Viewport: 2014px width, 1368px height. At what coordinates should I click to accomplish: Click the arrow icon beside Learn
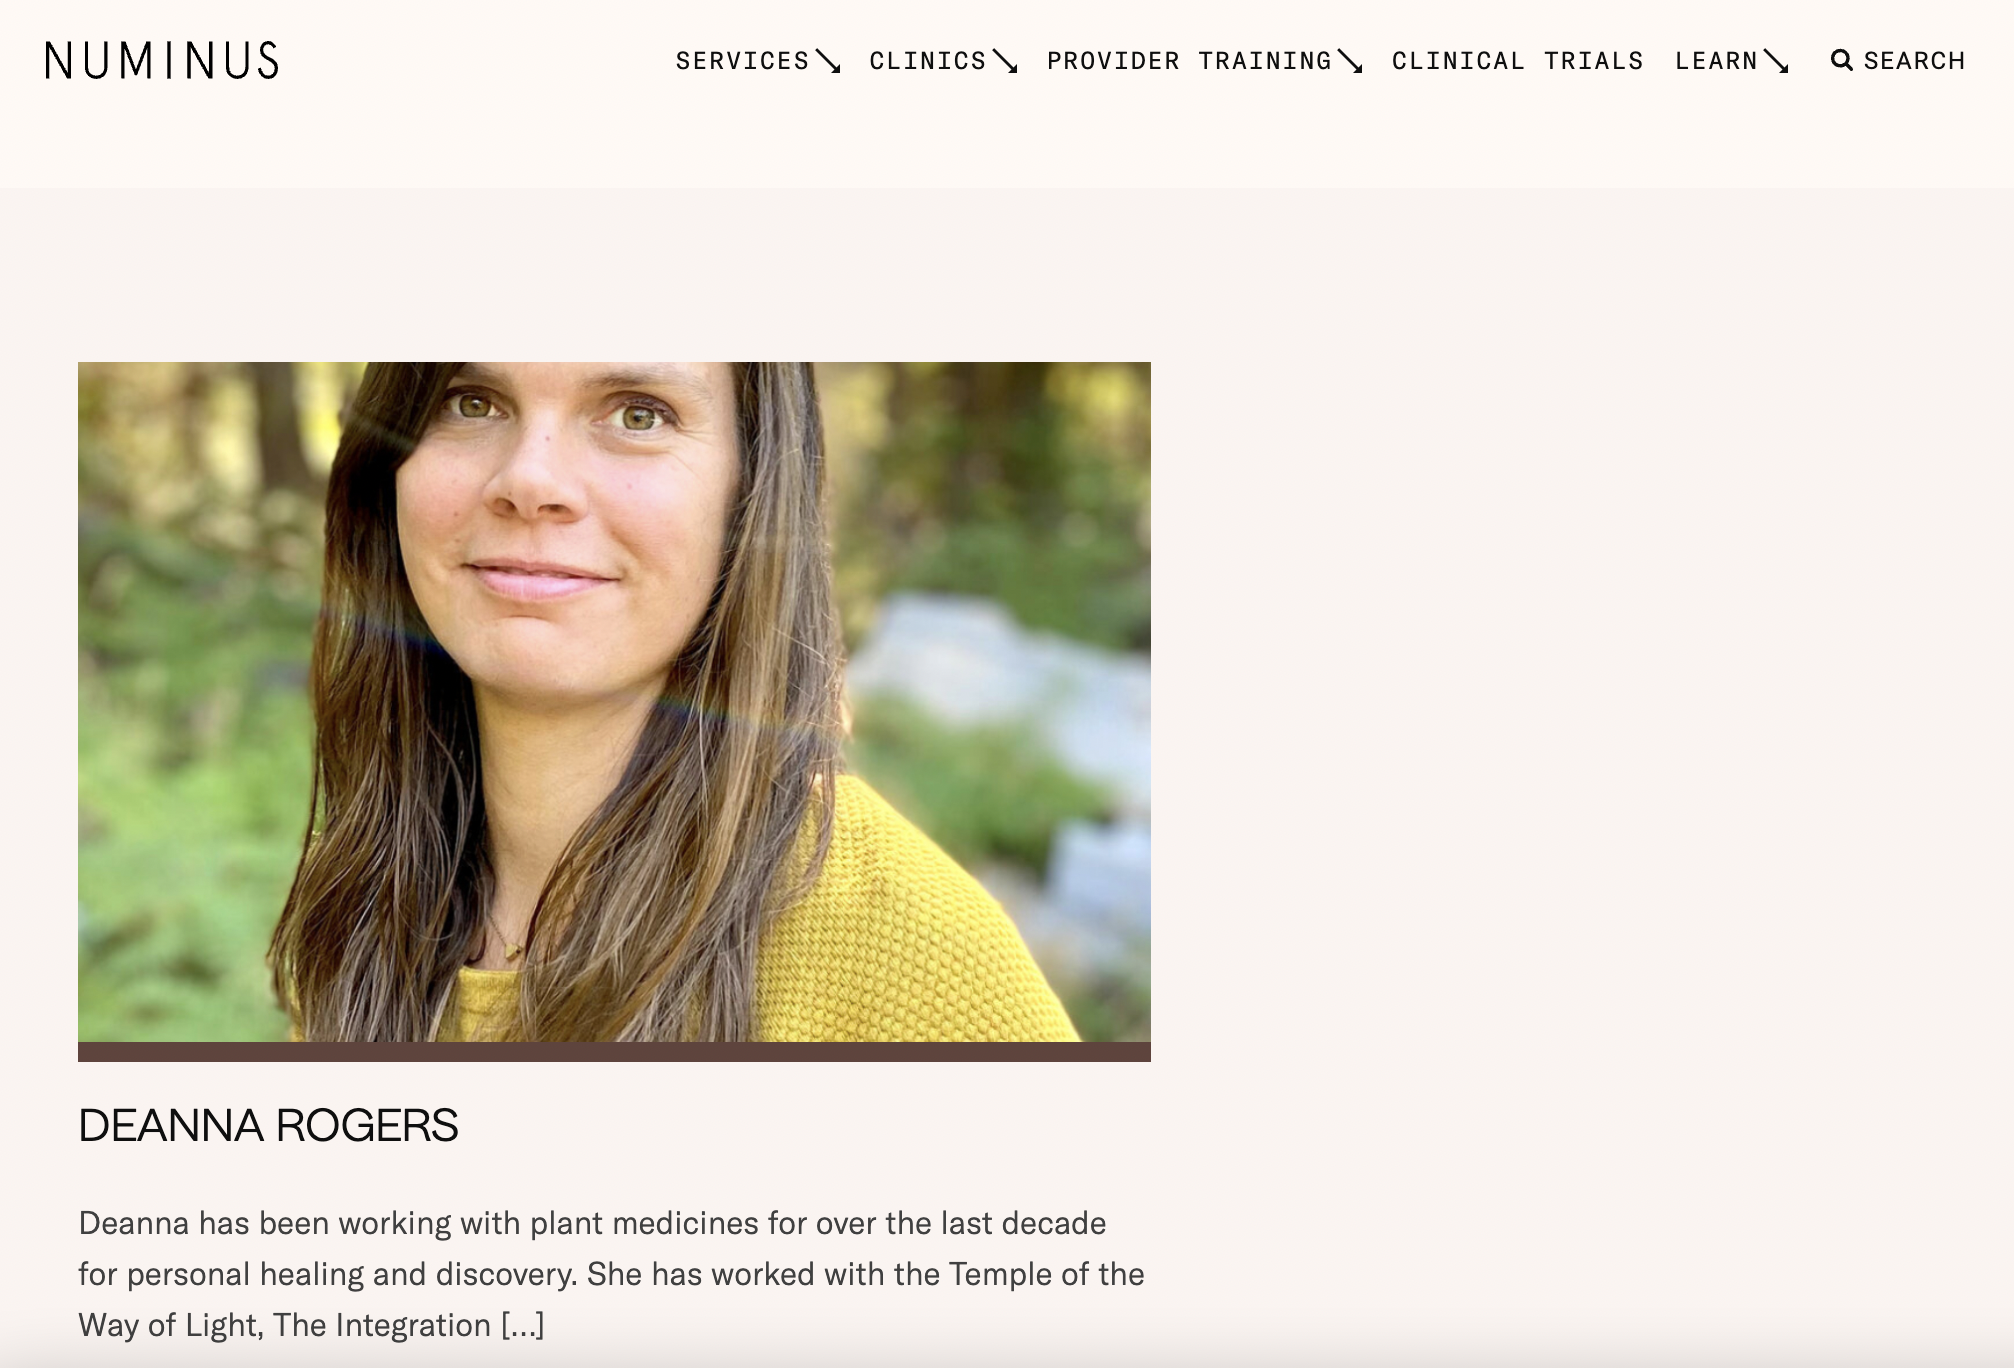pos(1777,62)
